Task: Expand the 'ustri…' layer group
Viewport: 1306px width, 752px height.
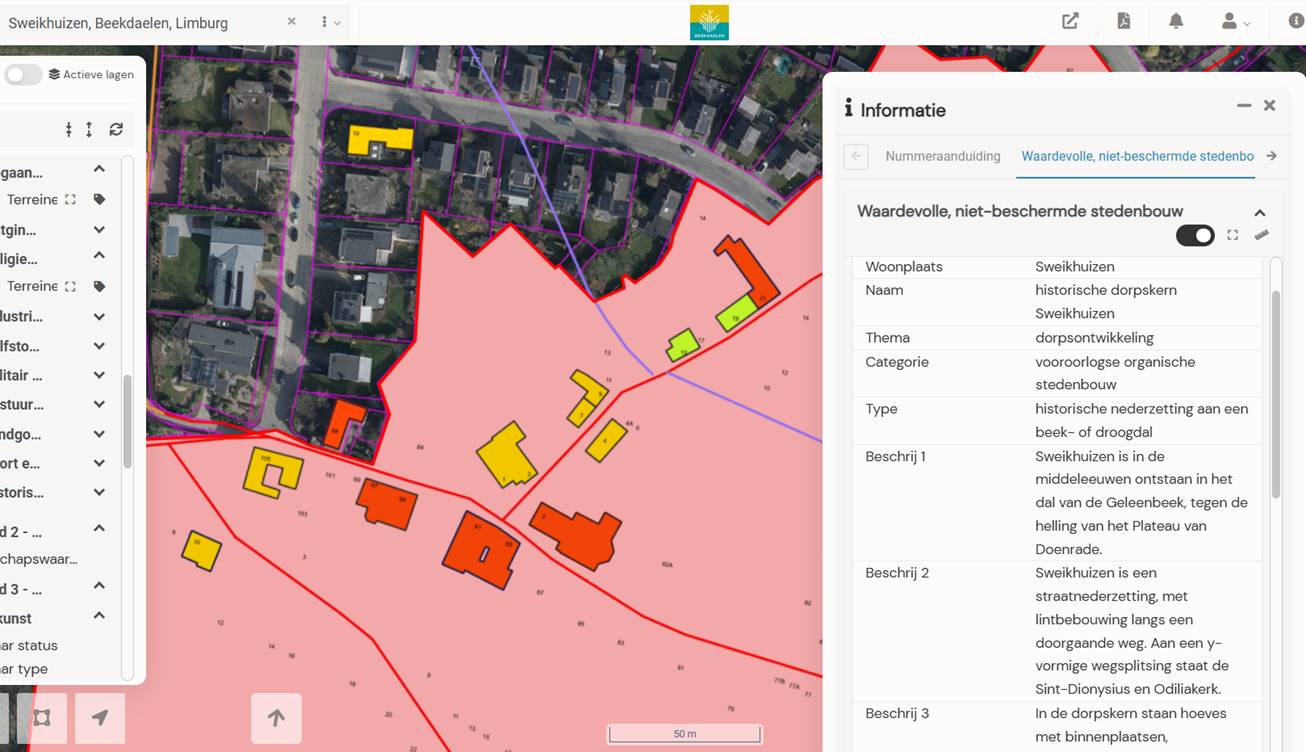Action: tap(99, 316)
